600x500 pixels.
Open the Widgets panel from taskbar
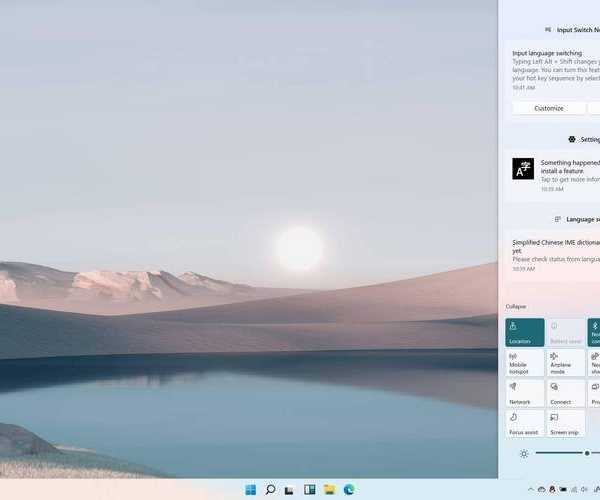coord(310,489)
